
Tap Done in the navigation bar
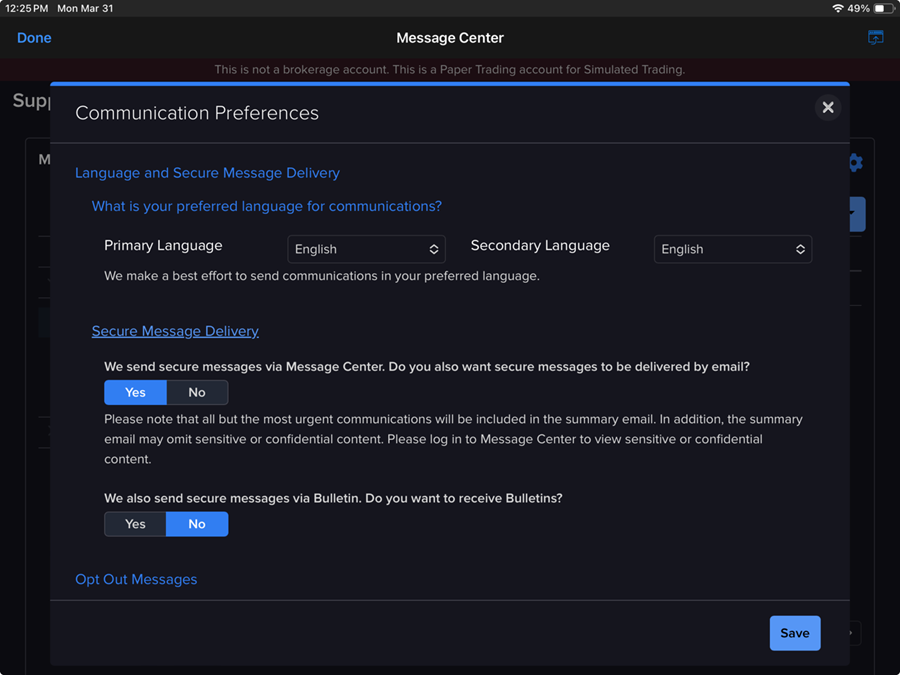pyautogui.click(x=34, y=37)
